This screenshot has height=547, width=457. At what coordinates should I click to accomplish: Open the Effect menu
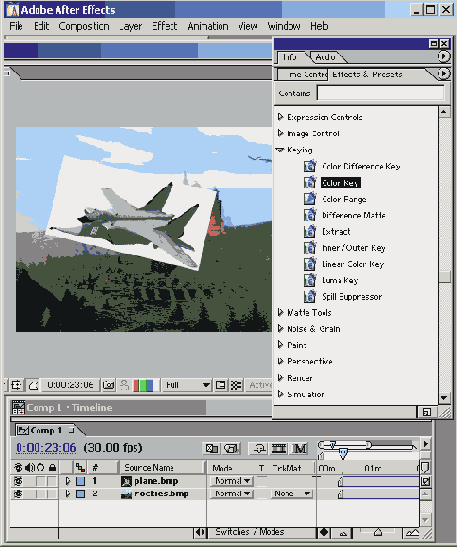(164, 26)
